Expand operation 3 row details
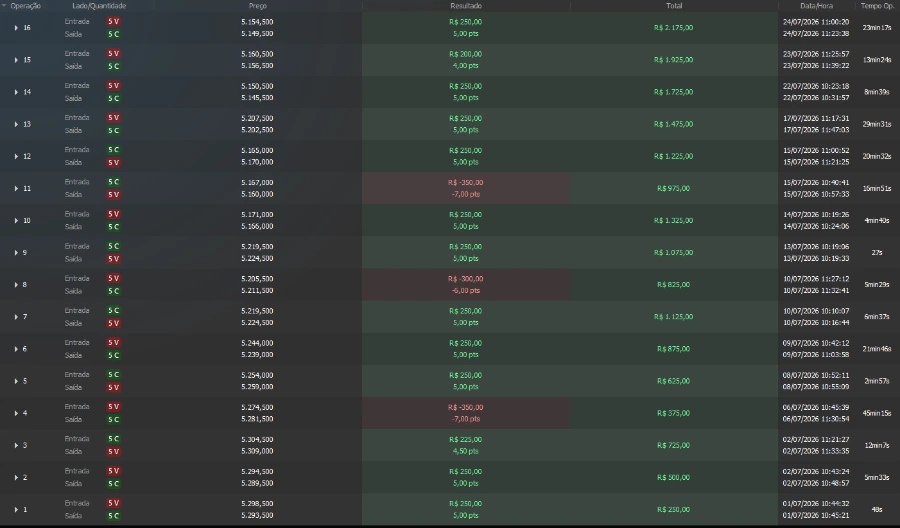Image resolution: width=900 pixels, height=528 pixels. [16, 445]
